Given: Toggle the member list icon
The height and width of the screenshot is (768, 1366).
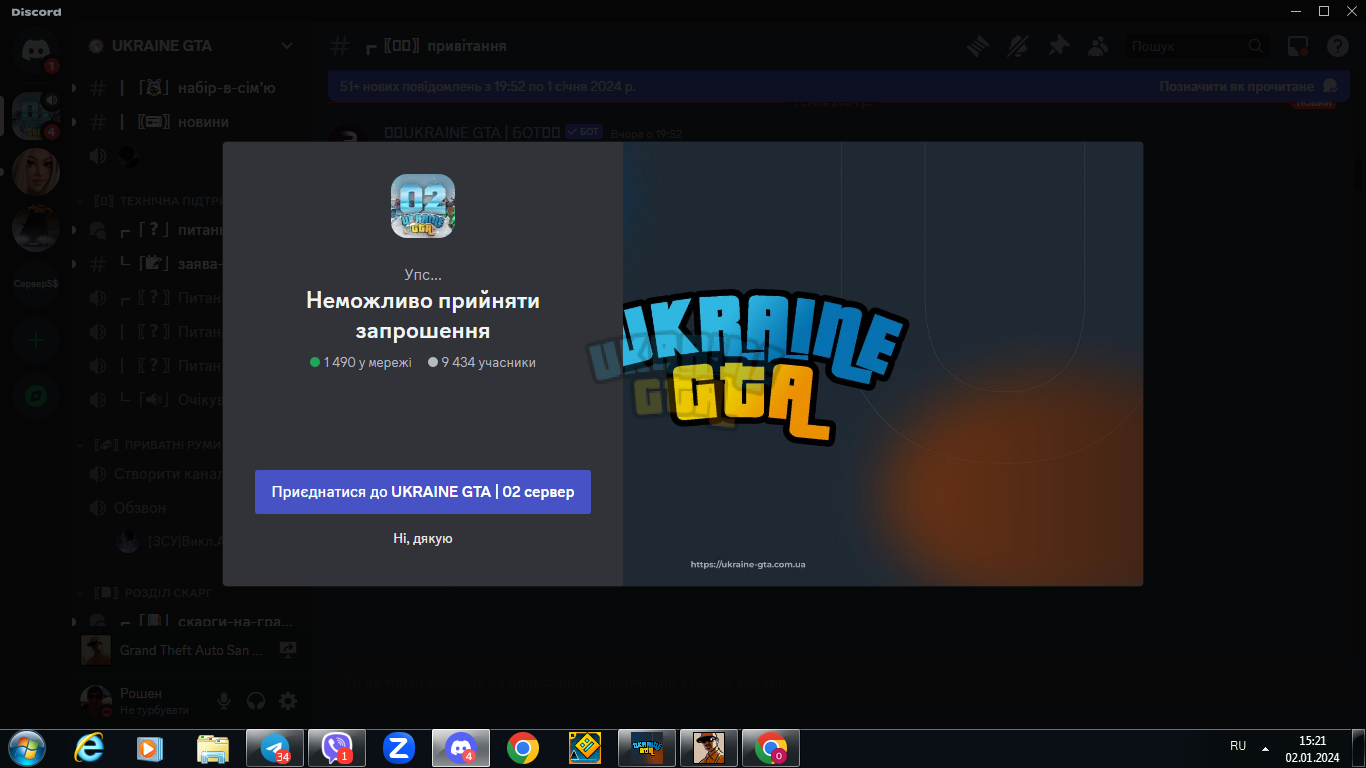Looking at the screenshot, I should [1098, 46].
